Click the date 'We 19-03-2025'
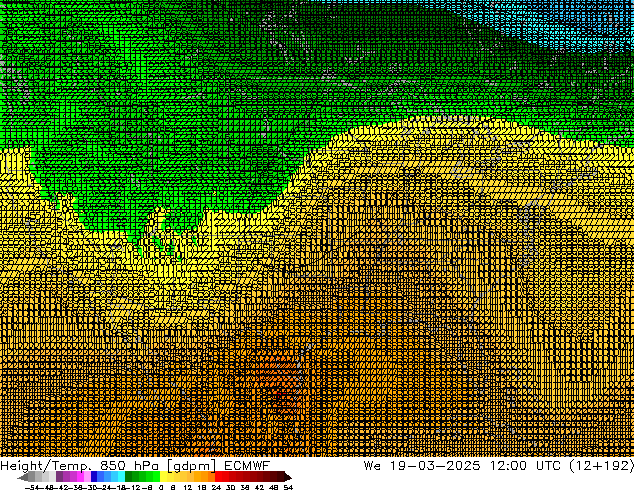634x490 pixels. click(422, 466)
